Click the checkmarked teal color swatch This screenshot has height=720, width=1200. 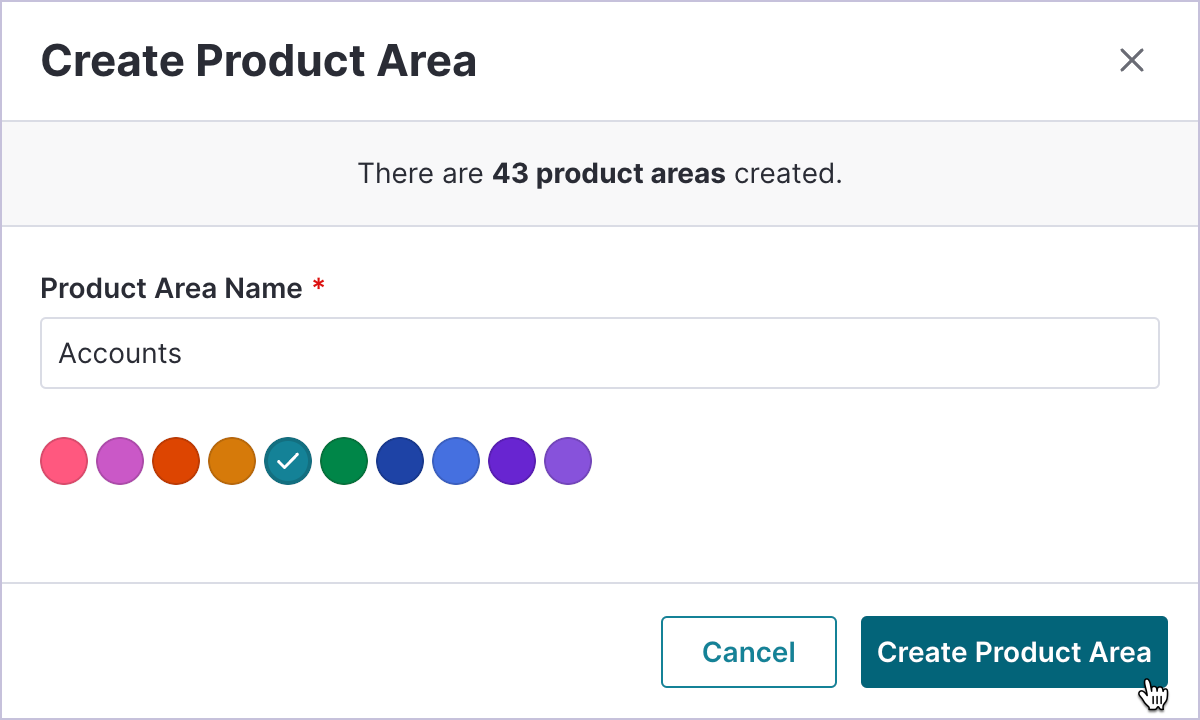[x=288, y=461]
